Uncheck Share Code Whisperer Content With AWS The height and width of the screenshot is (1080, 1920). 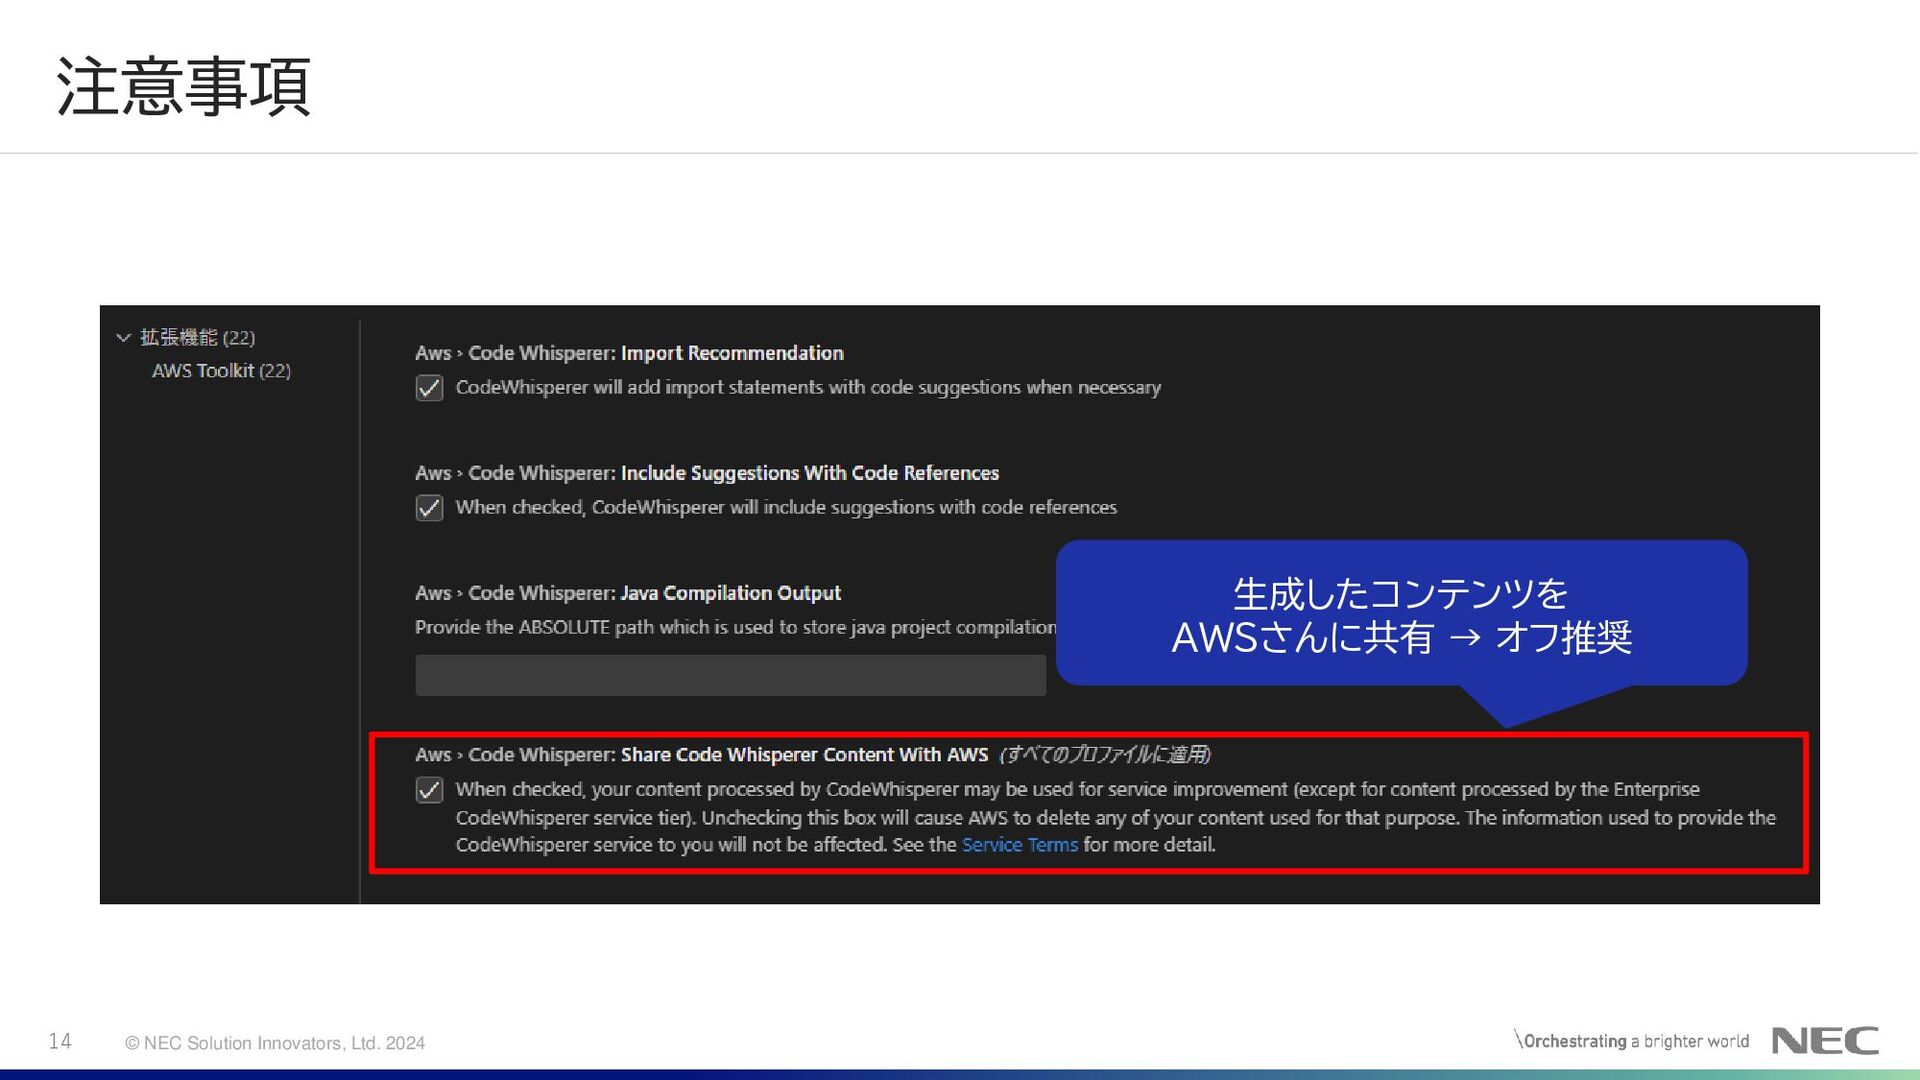click(429, 790)
